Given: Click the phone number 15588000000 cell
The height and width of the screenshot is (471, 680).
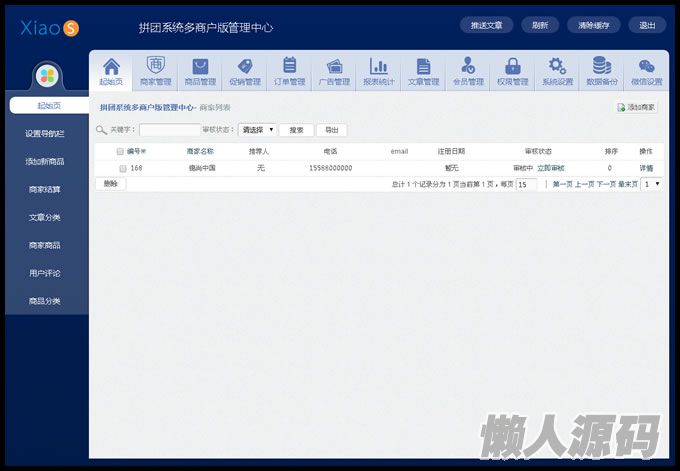Looking at the screenshot, I should click(x=330, y=168).
